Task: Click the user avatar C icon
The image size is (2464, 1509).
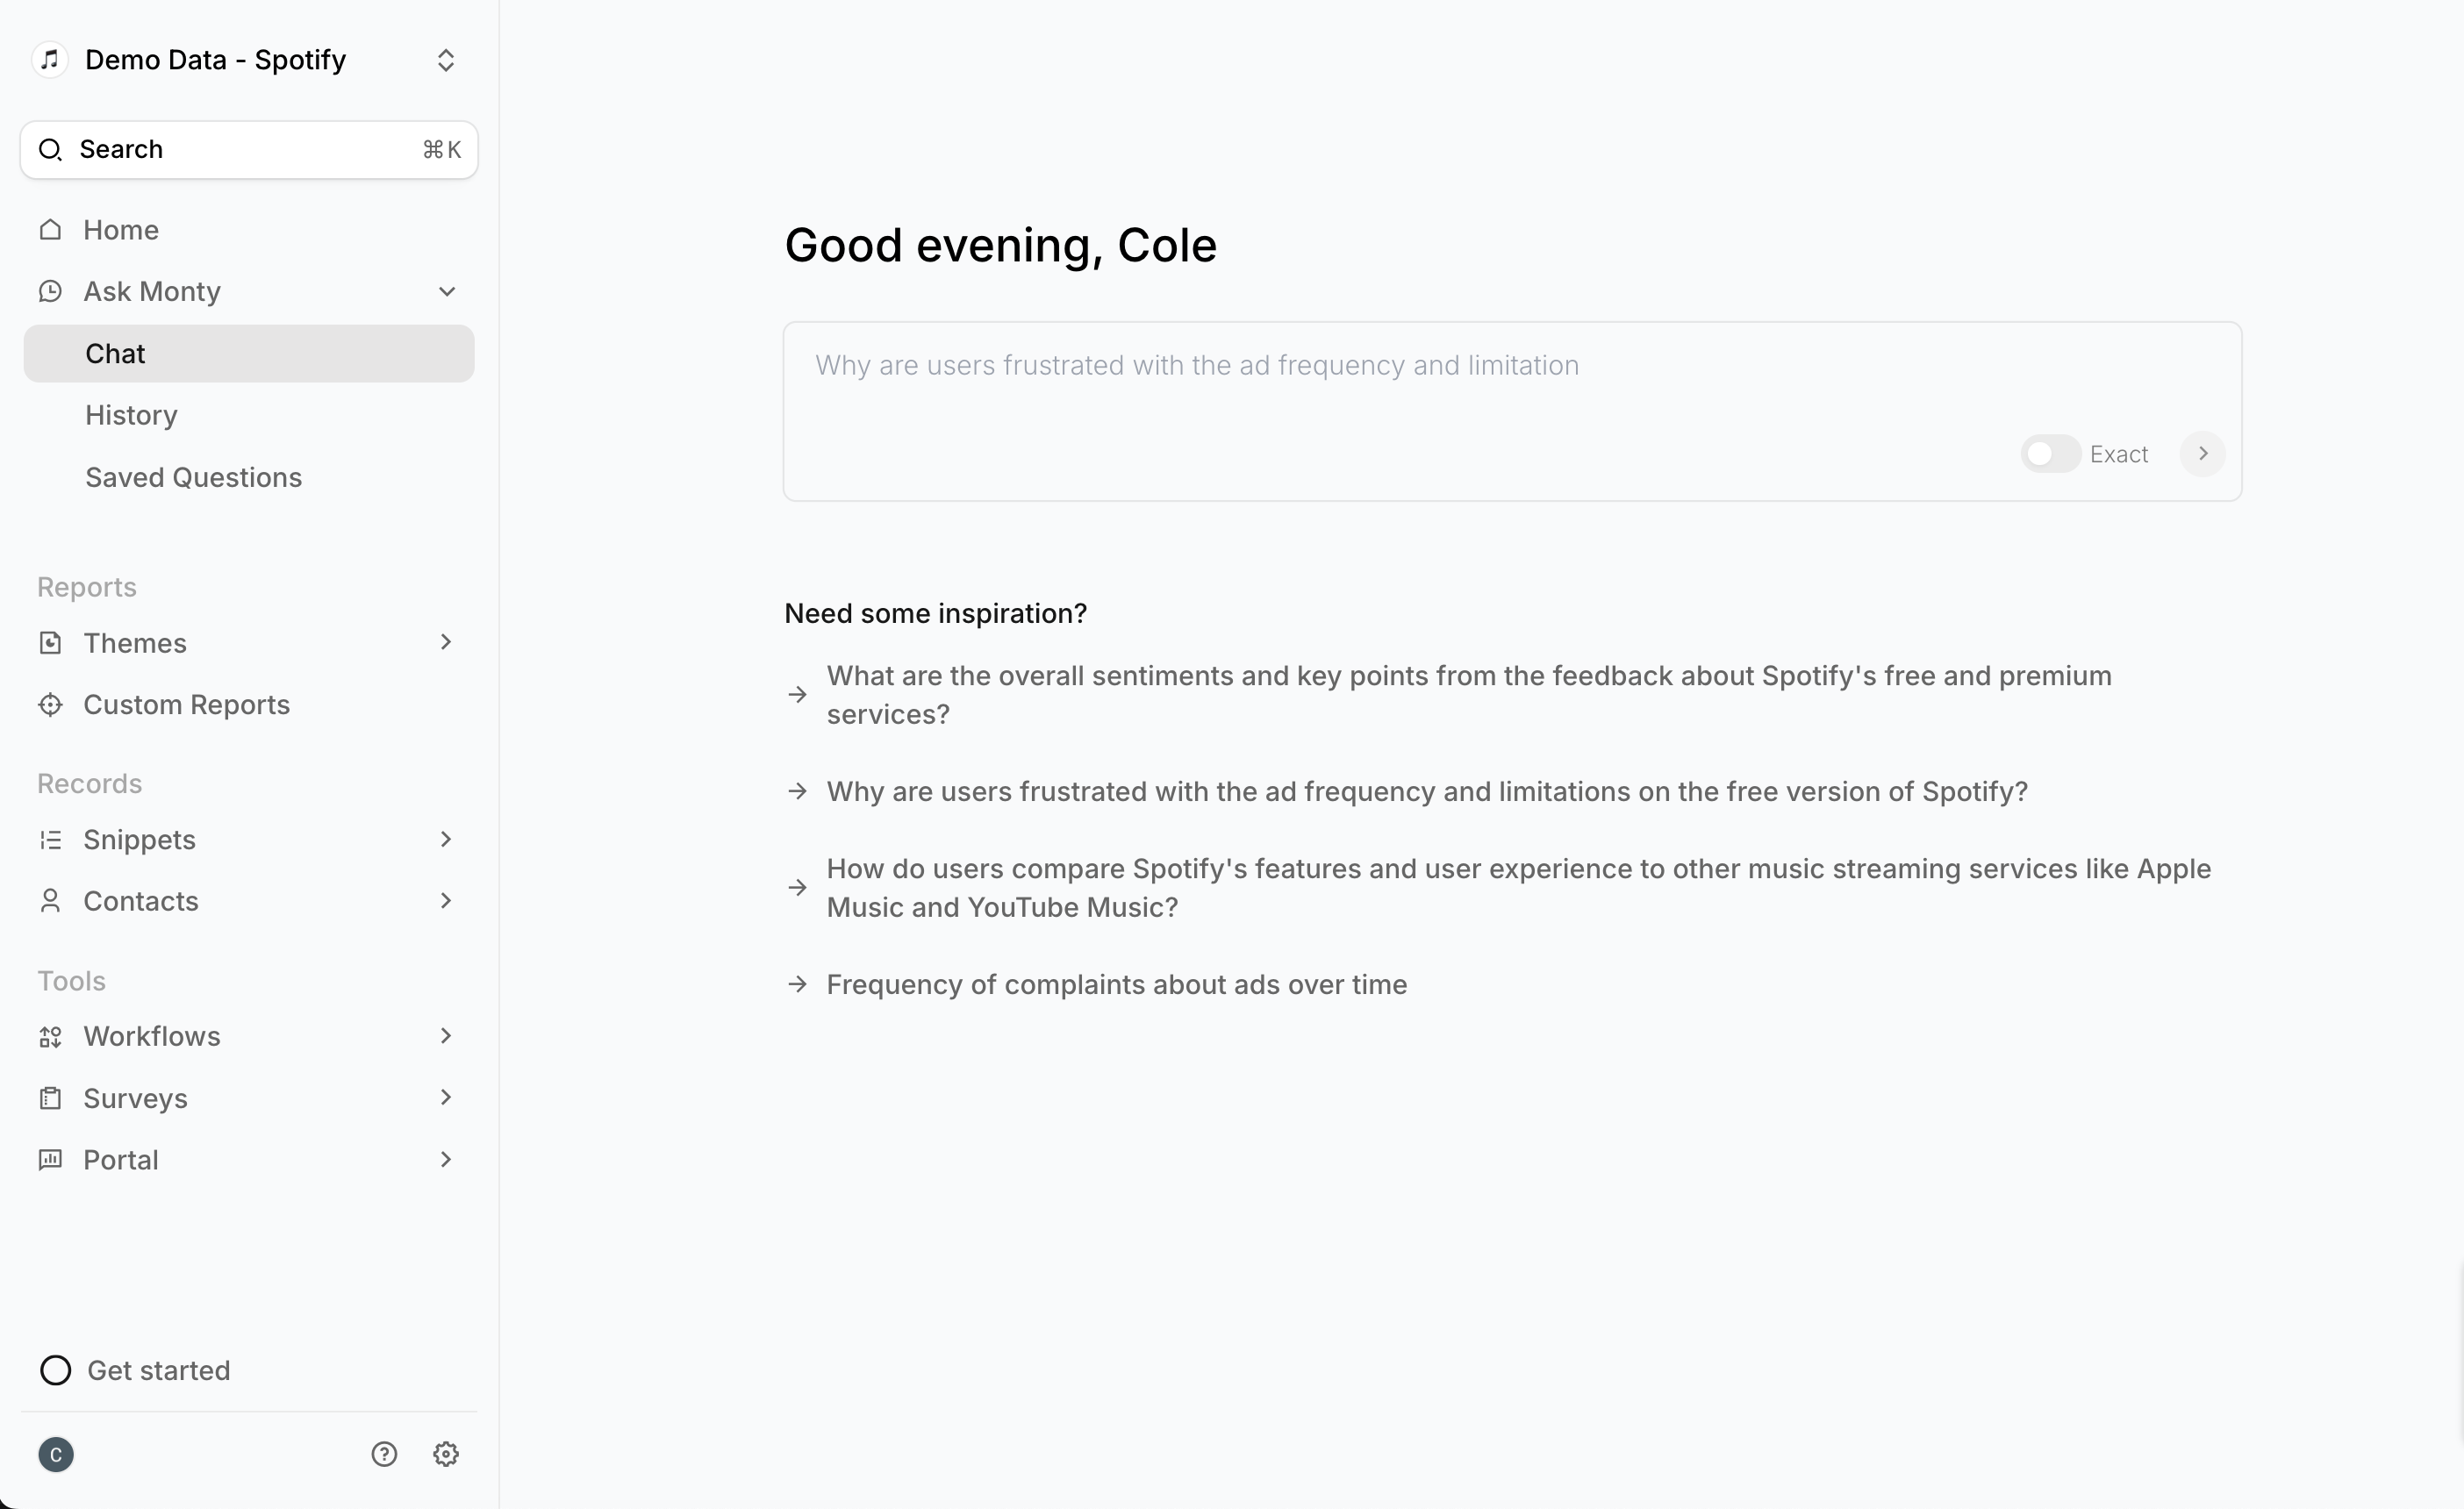Action: [x=56, y=1454]
